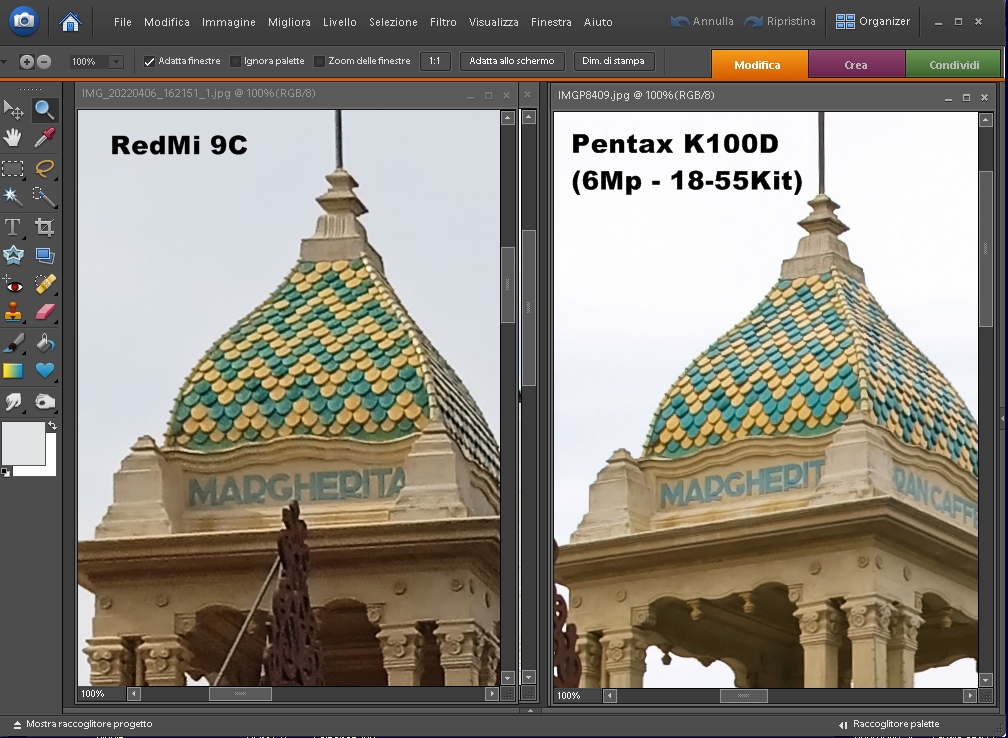Image resolution: width=1008 pixels, height=738 pixels.
Task: Open the Organizer
Action: 873,21
